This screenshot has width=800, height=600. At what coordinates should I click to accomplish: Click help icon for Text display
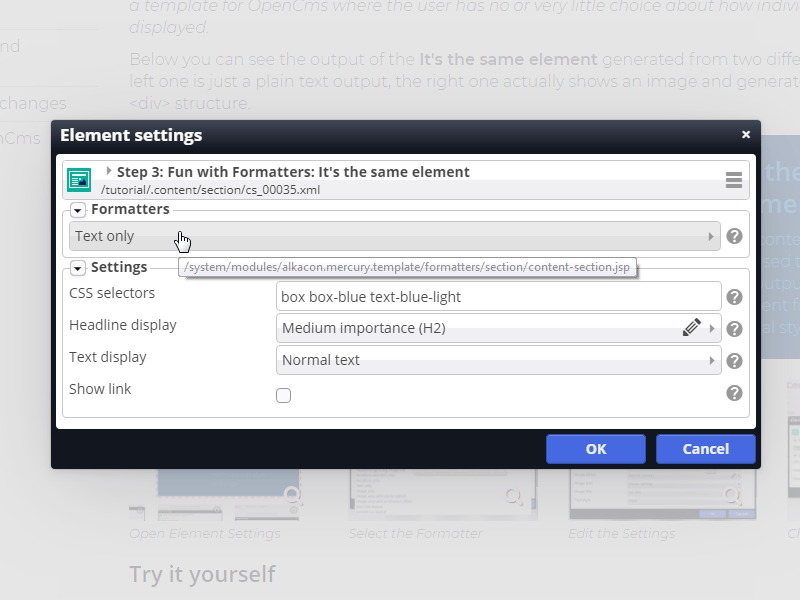(734, 361)
